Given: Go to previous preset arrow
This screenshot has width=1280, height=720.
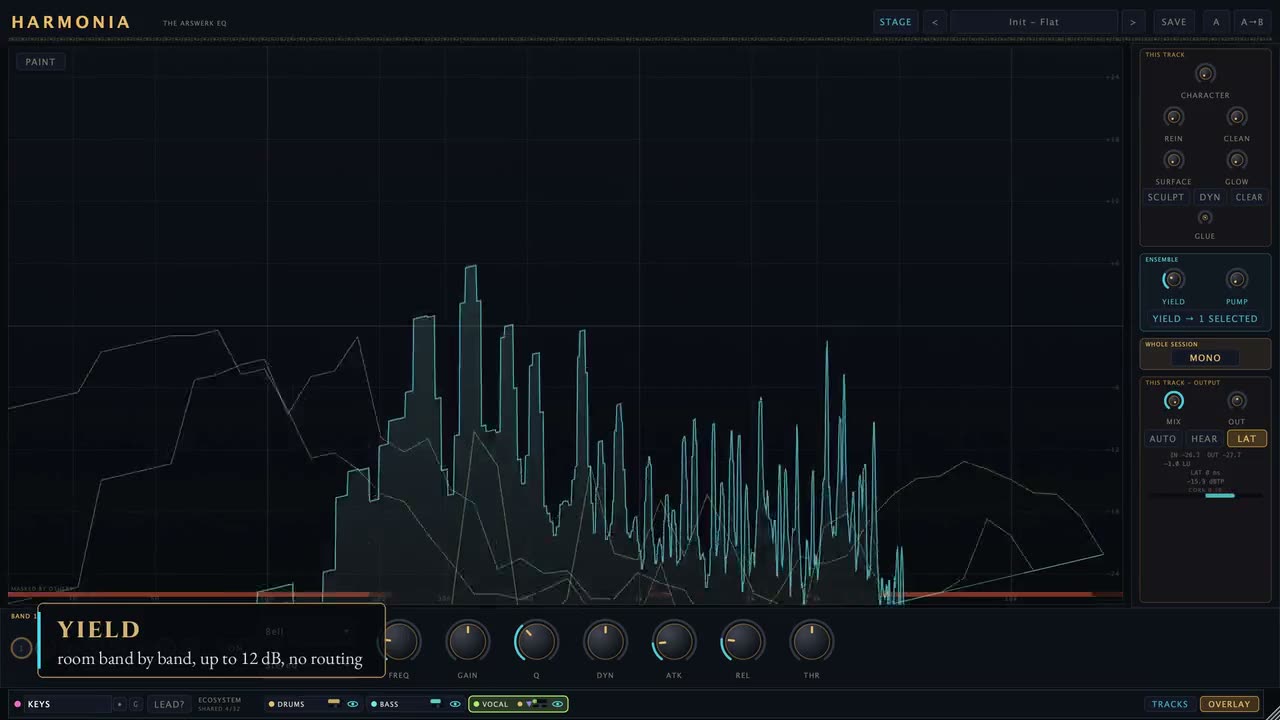Looking at the screenshot, I should (935, 22).
